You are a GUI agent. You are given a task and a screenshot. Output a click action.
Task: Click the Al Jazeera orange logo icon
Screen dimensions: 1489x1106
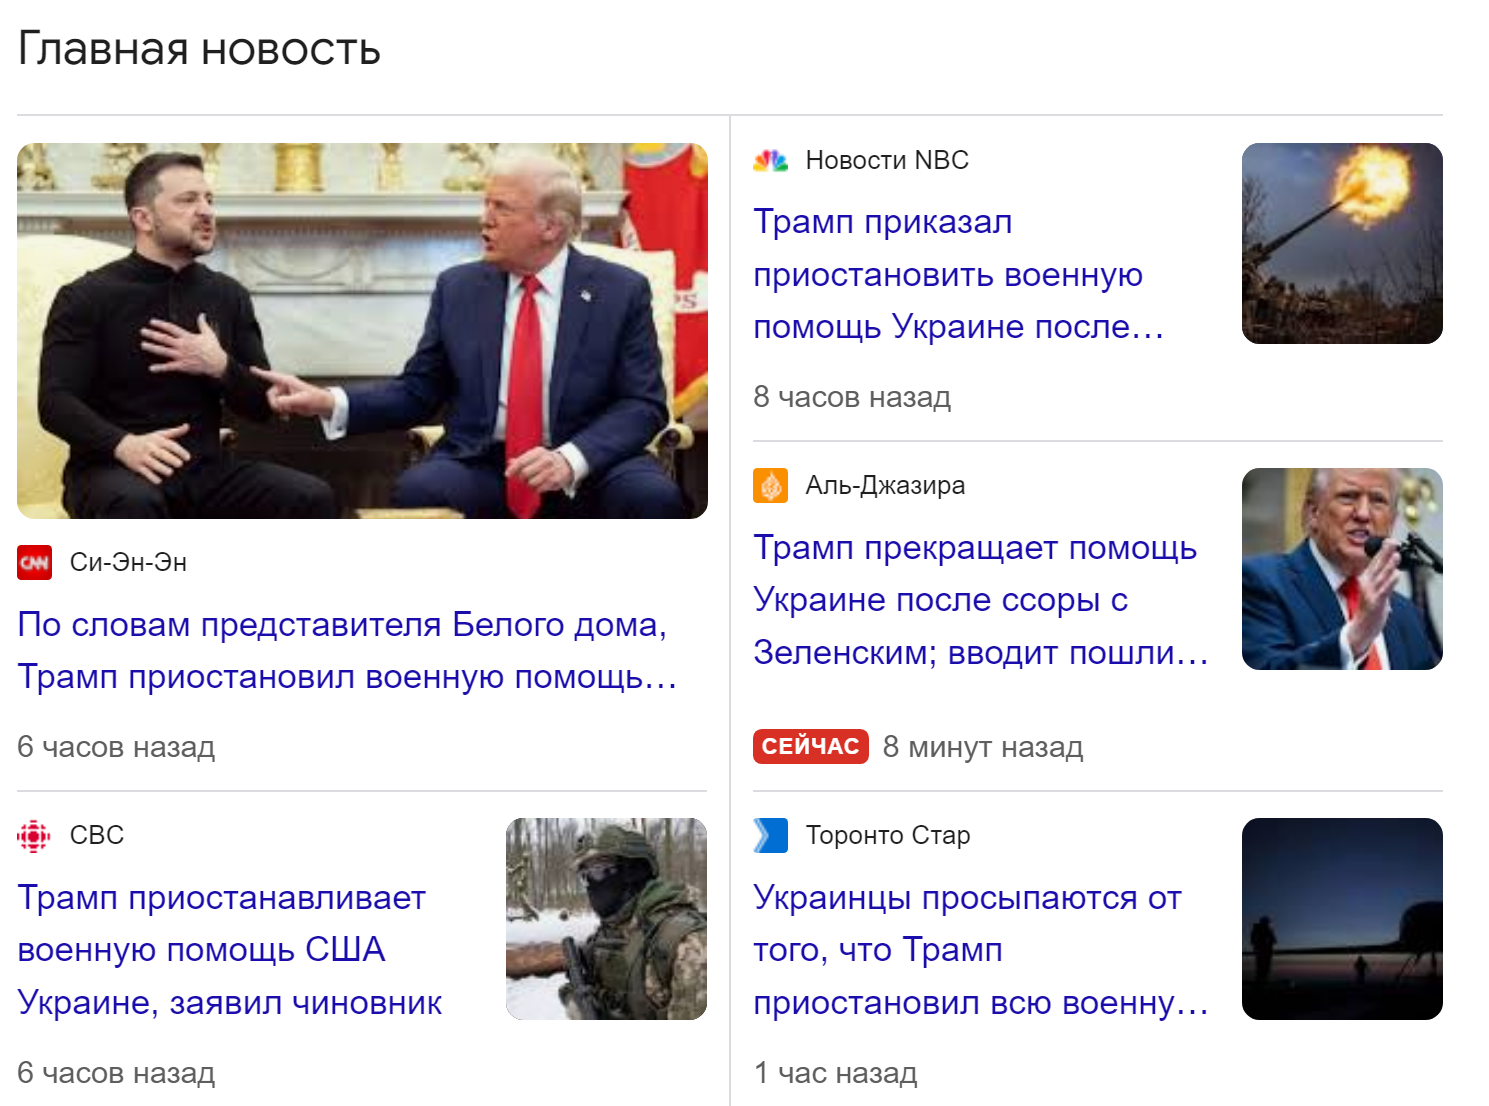tap(770, 485)
